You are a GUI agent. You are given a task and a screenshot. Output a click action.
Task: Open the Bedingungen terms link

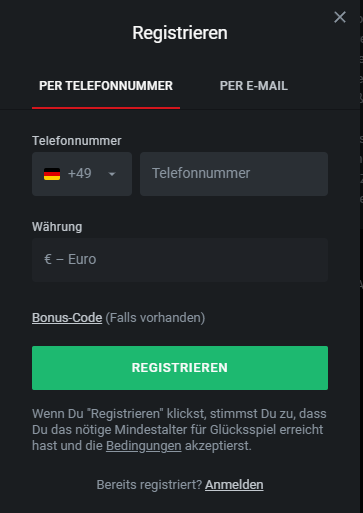point(144,446)
